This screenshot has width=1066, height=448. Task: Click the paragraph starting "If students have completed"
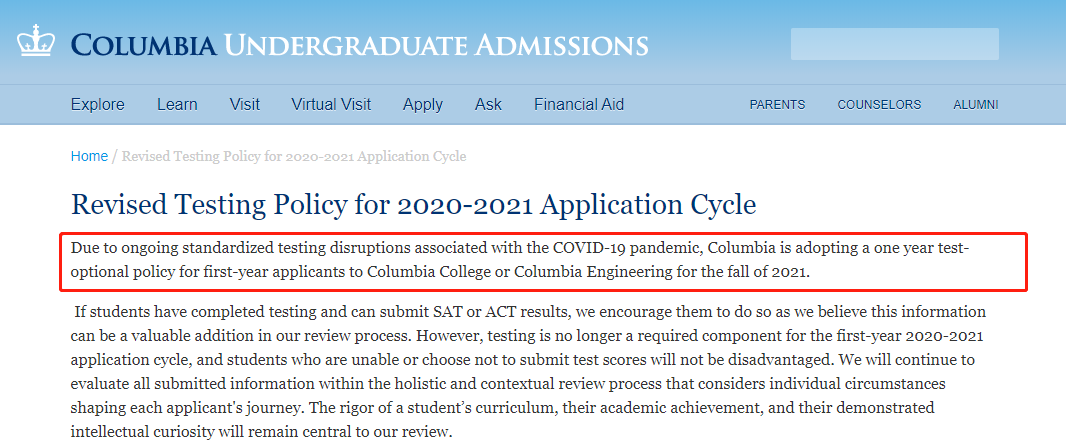[528, 372]
